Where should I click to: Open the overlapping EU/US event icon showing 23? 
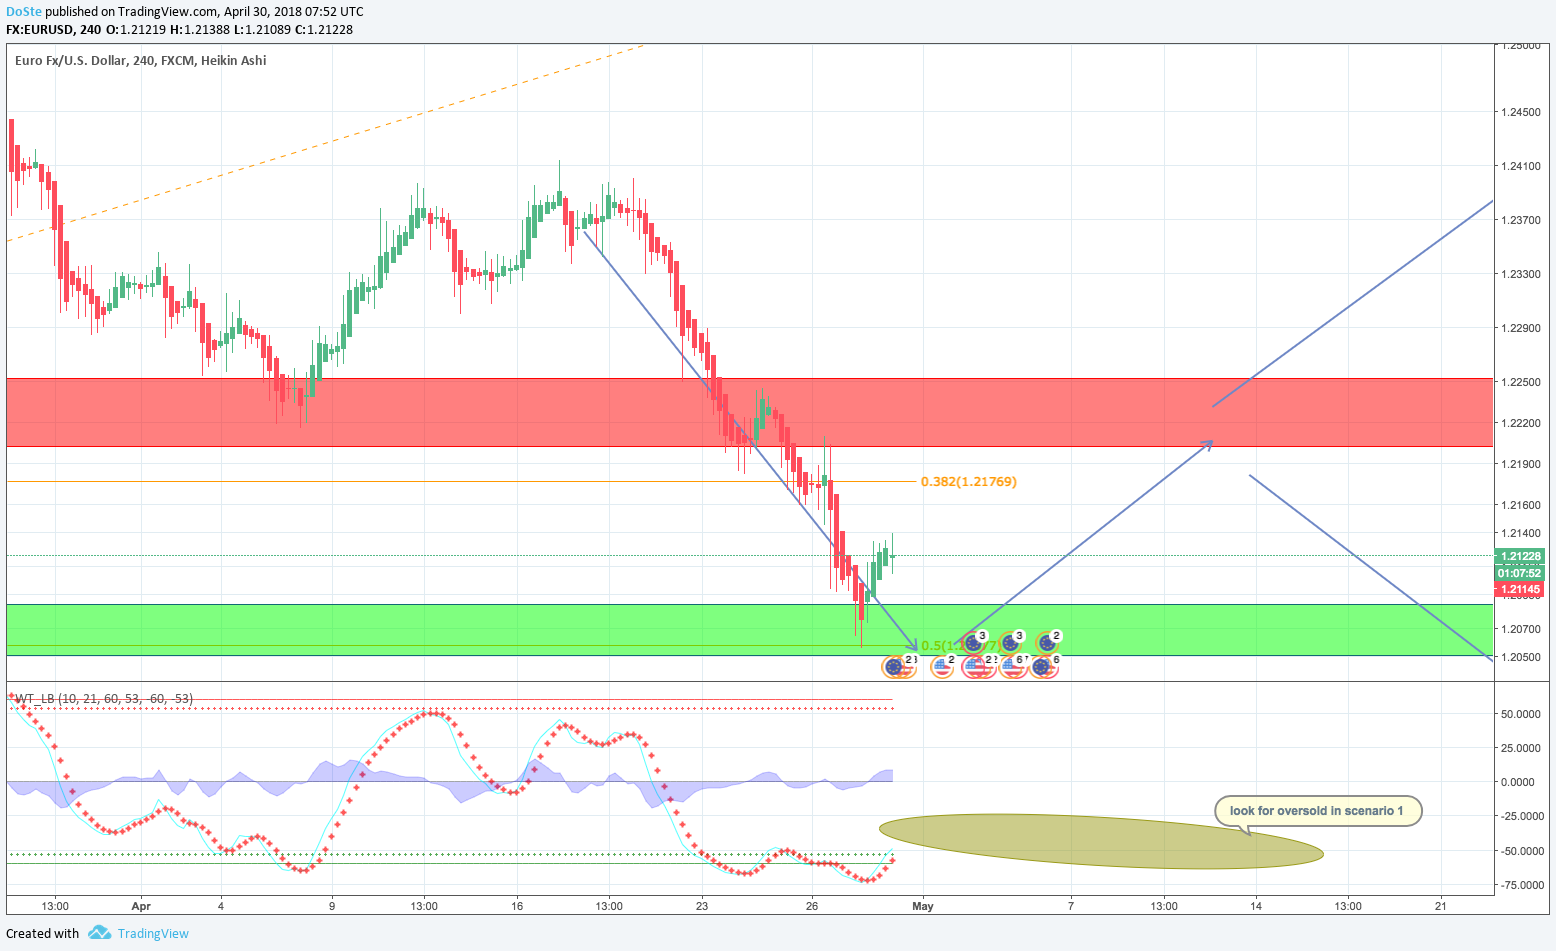899,667
